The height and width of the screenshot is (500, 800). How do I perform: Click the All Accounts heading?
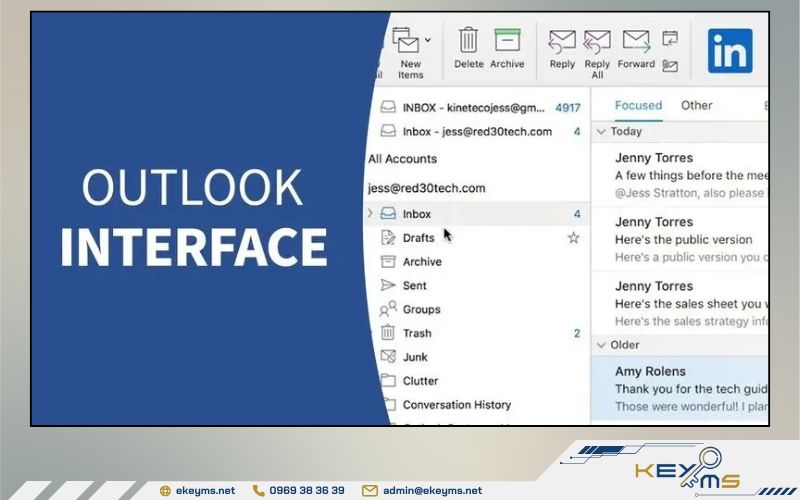pos(403,159)
